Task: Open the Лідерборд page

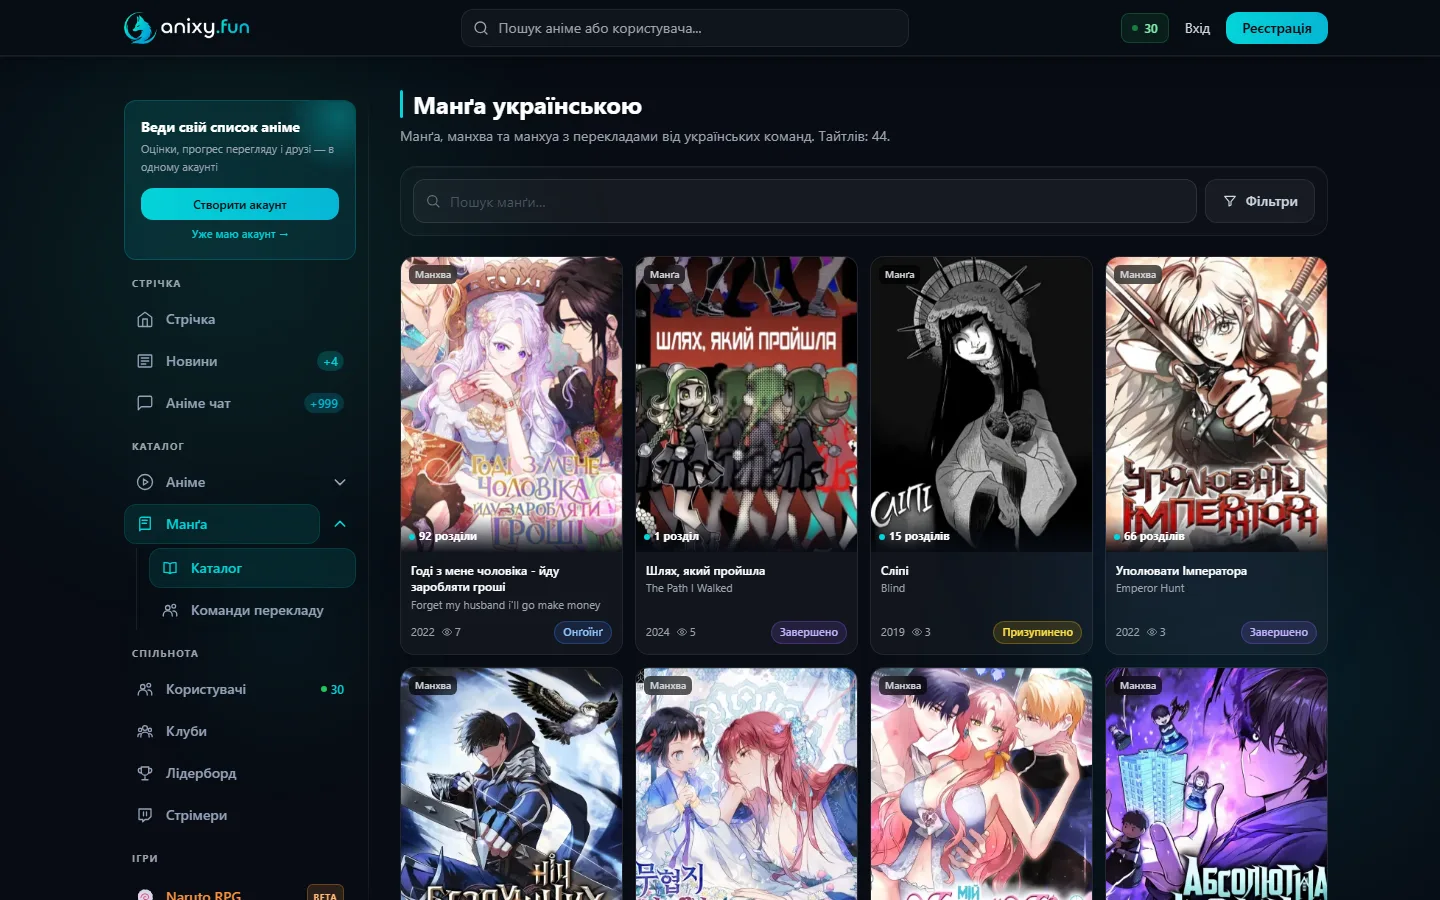Action: click(240, 773)
